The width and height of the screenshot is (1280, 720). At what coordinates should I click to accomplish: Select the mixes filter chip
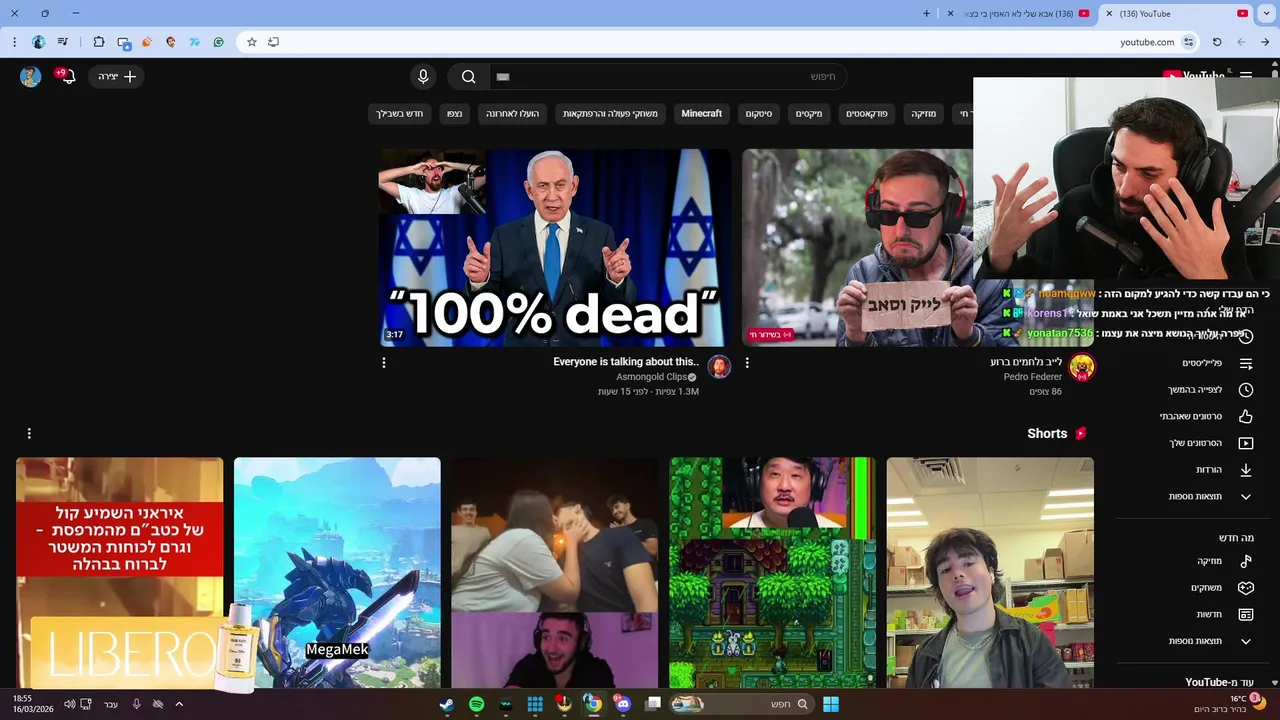808,114
